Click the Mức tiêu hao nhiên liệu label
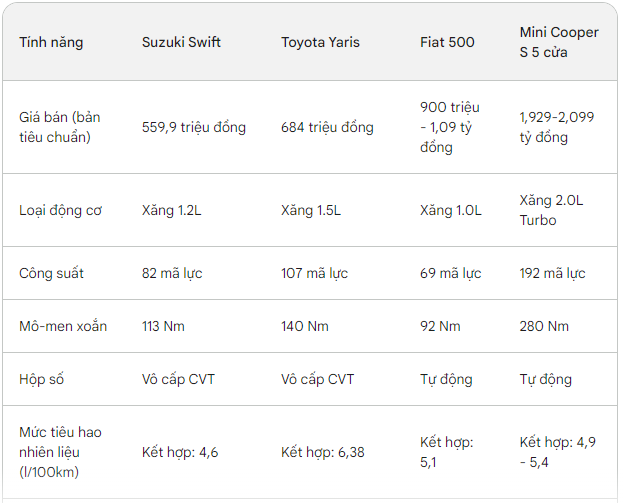 [60, 452]
